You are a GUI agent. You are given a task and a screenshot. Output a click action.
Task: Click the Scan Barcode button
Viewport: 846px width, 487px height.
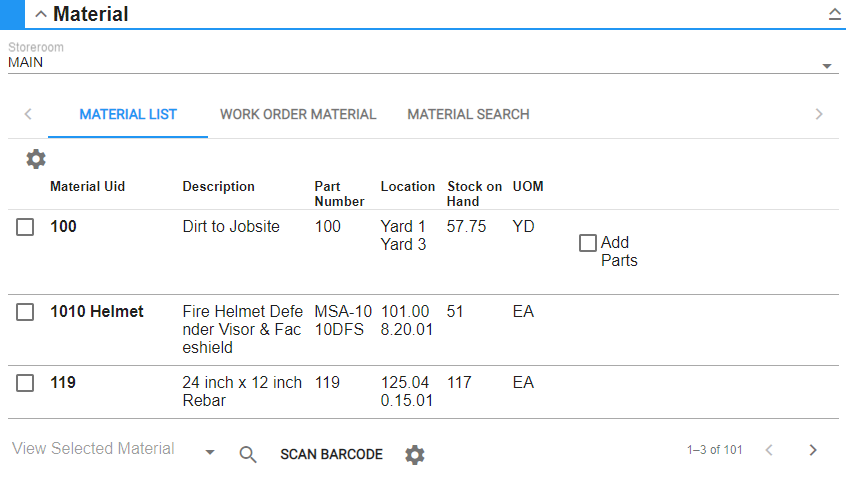pyautogui.click(x=331, y=454)
